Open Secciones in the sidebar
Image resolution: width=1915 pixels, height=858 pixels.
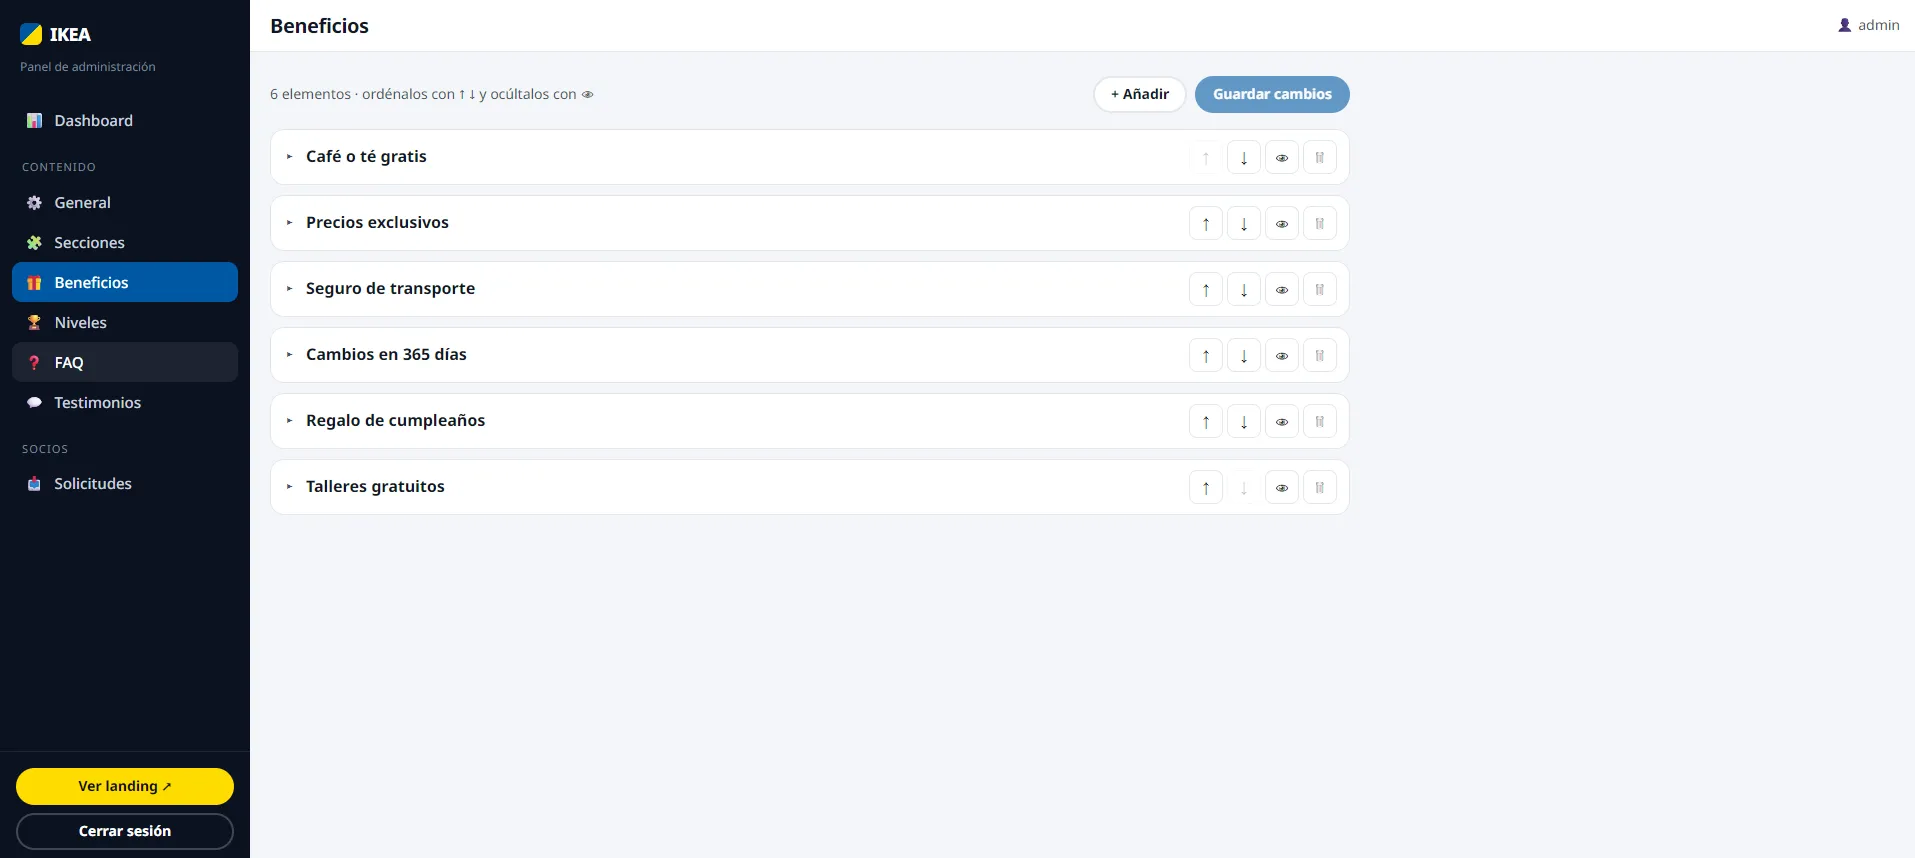pyautogui.click(x=125, y=243)
